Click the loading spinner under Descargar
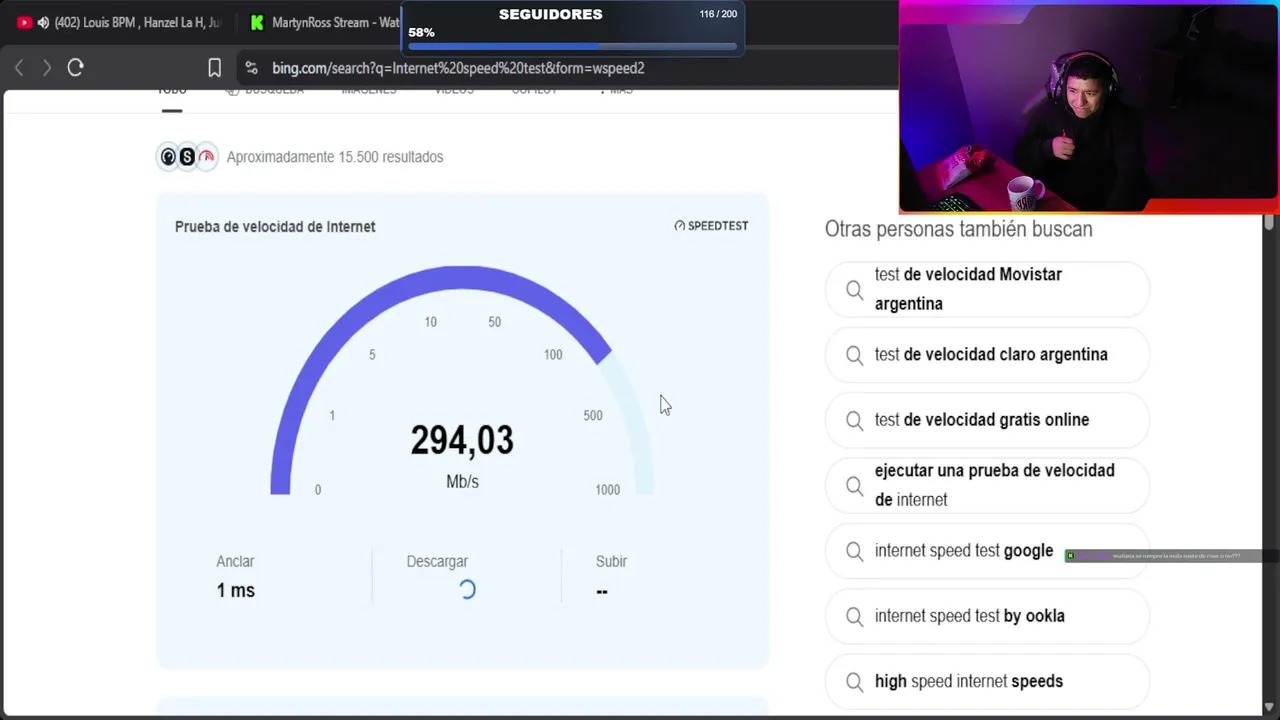The image size is (1280, 720). pos(466,590)
